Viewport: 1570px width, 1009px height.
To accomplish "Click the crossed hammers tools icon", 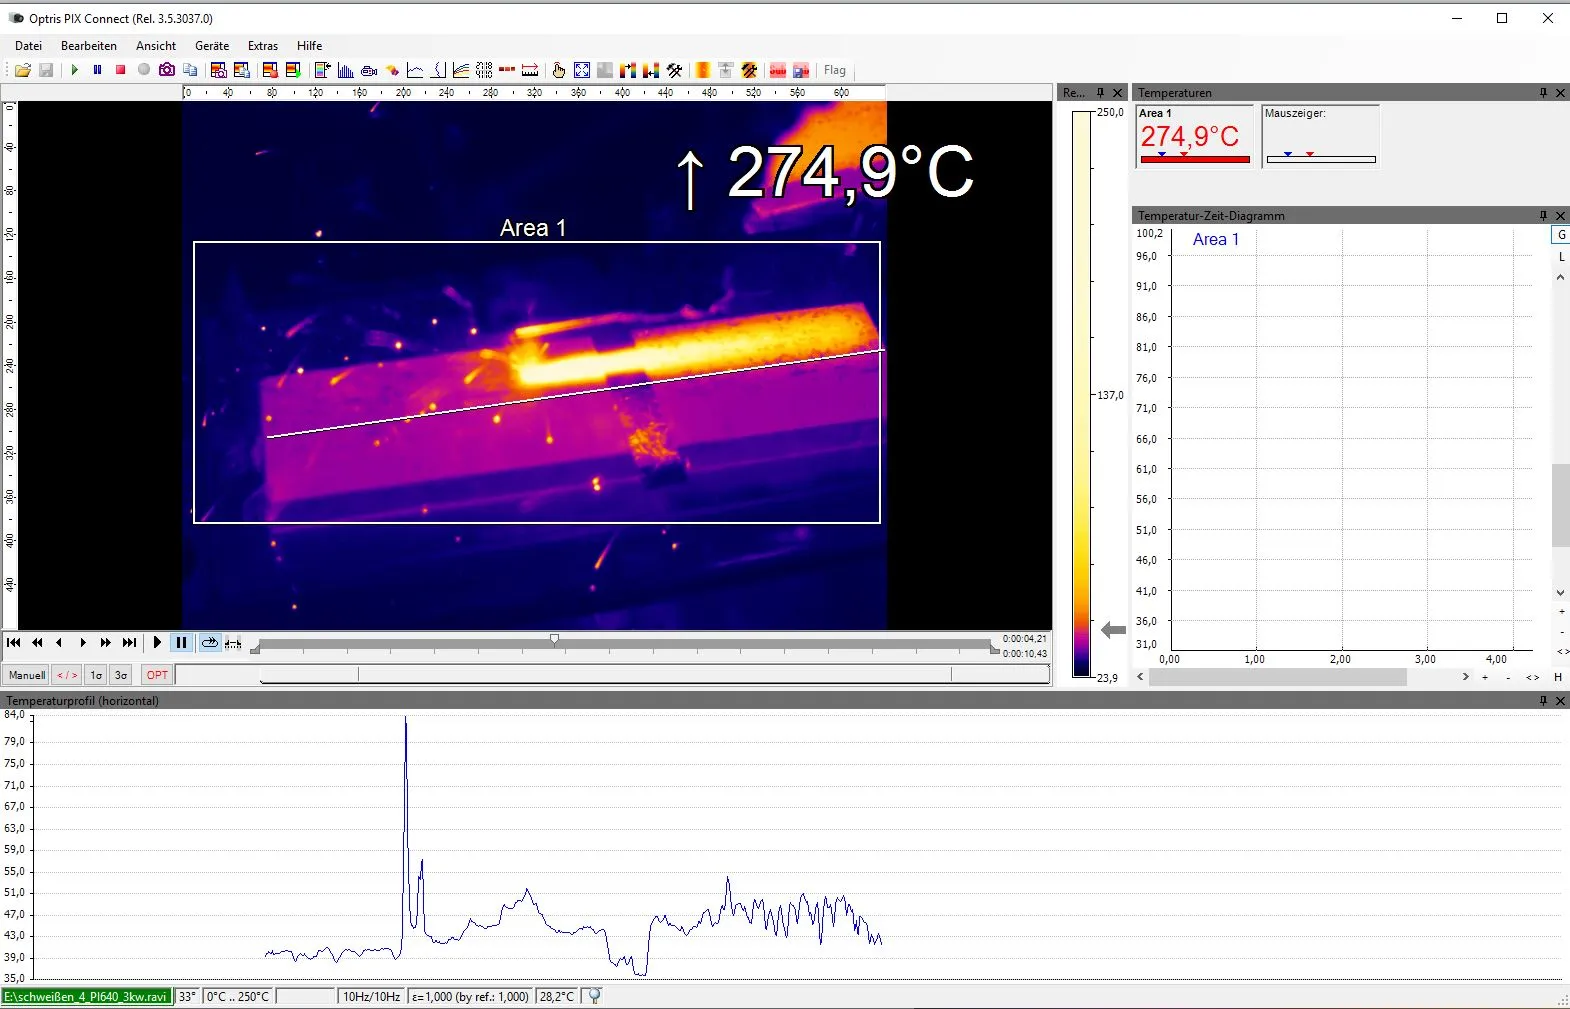I will pyautogui.click(x=675, y=70).
